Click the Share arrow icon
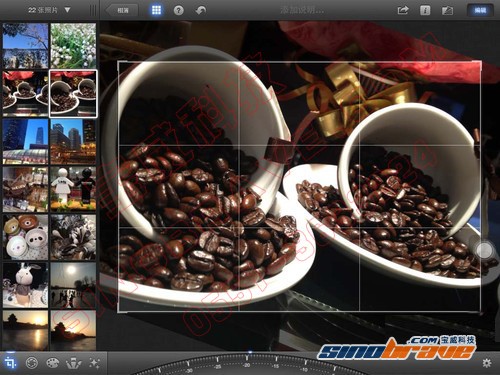Viewport: 500px width, 375px height. pos(403,10)
